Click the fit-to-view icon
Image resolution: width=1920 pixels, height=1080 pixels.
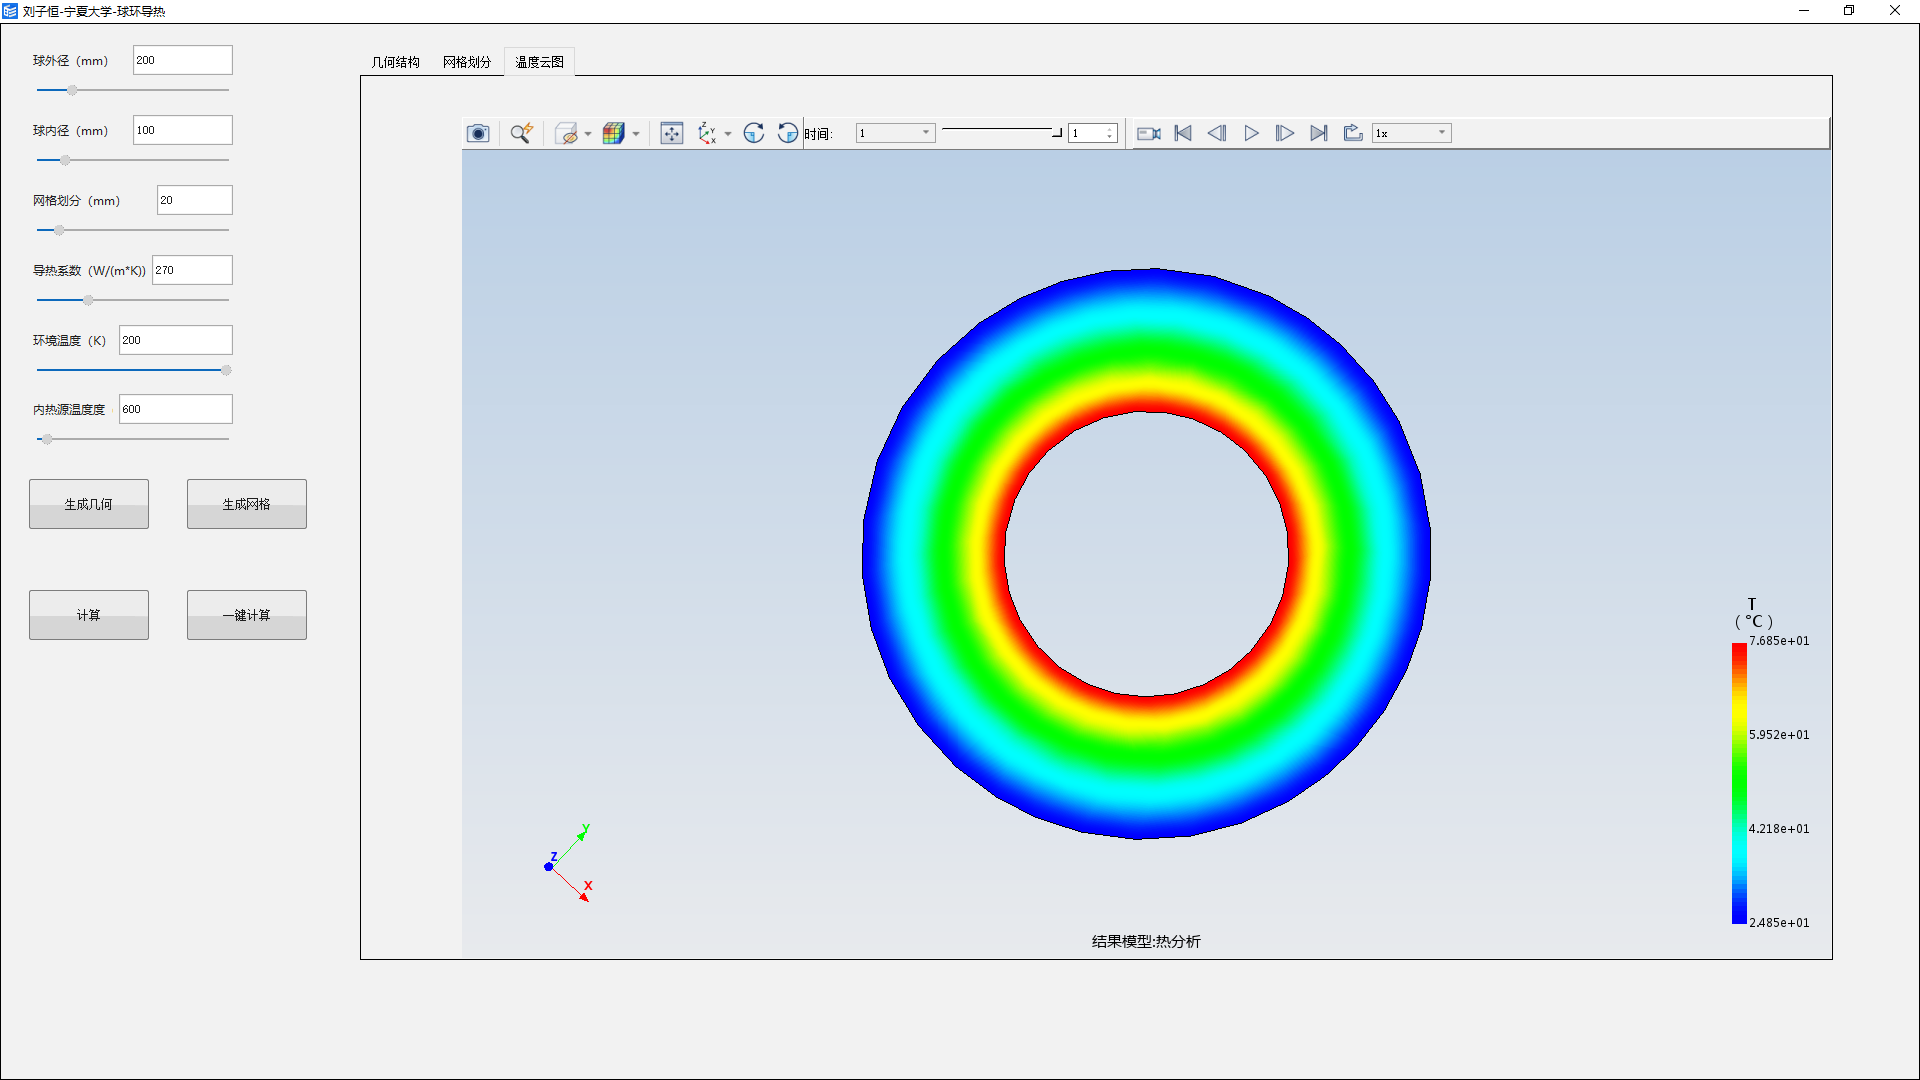pyautogui.click(x=672, y=133)
